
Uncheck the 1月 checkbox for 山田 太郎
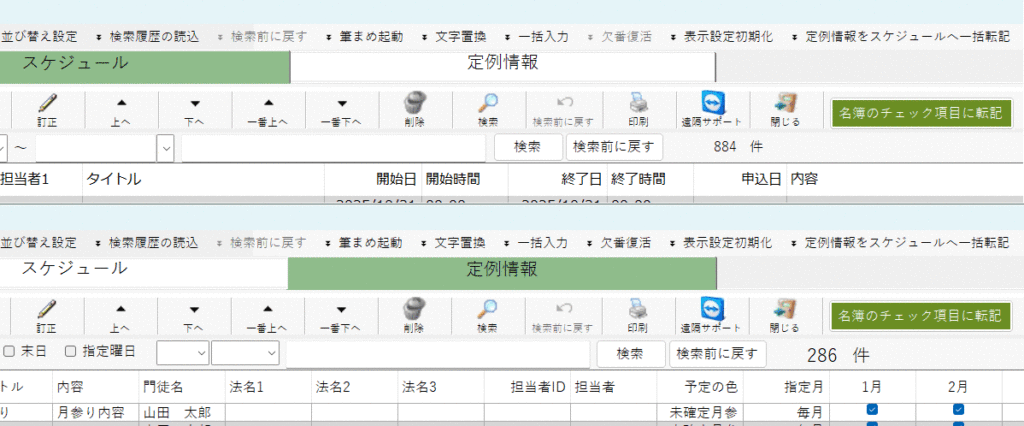(872, 410)
